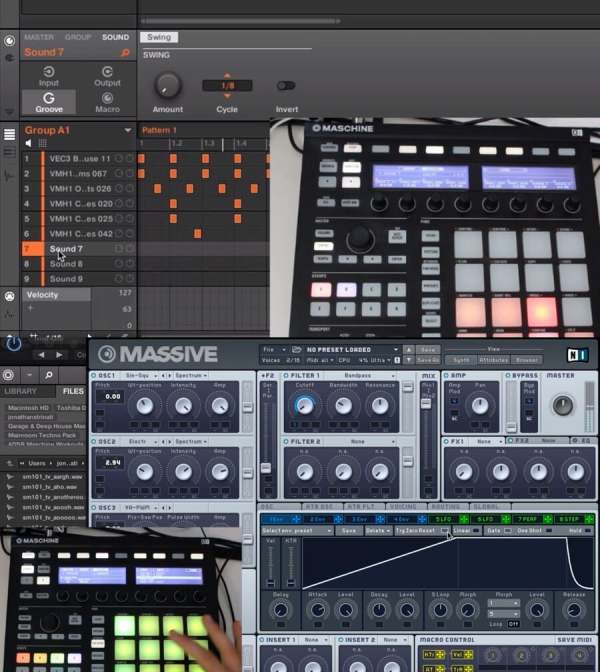
Task: Click the Browser view button in Massive
Action: click(x=527, y=360)
